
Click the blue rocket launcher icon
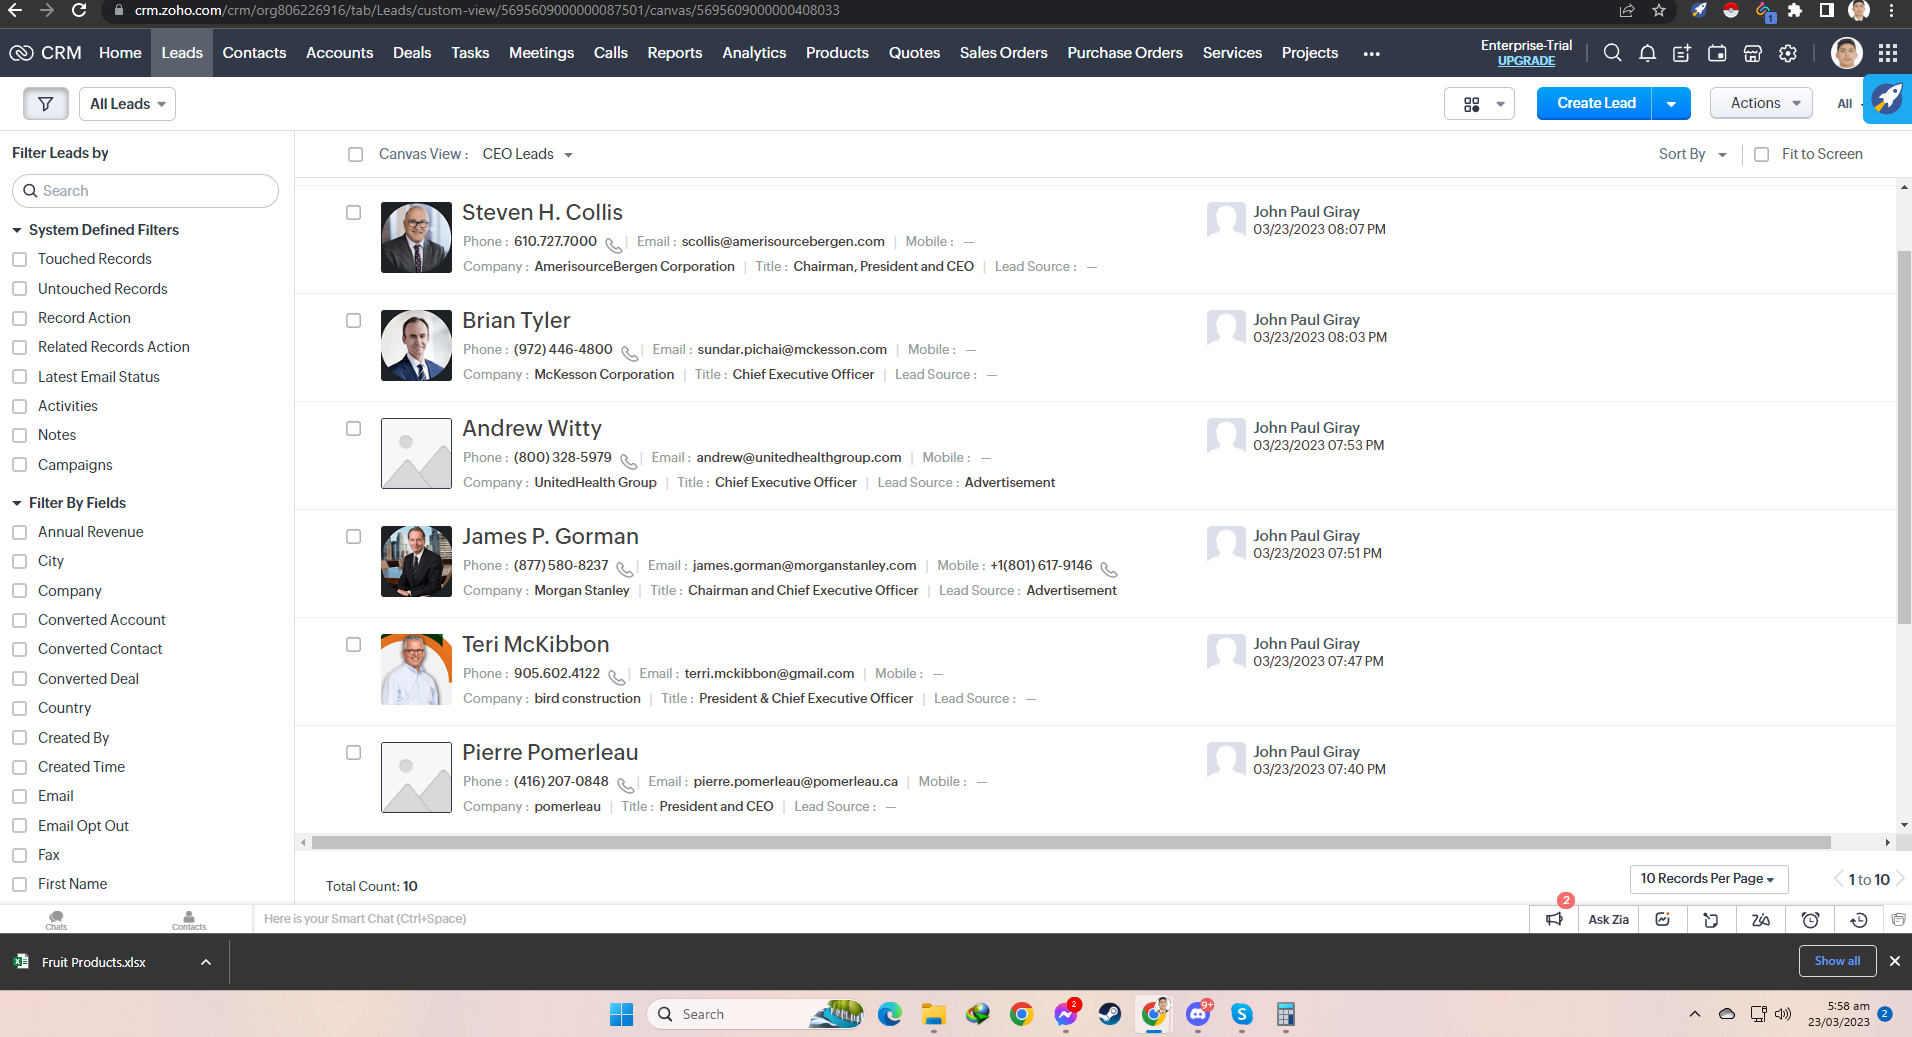coord(1888,99)
